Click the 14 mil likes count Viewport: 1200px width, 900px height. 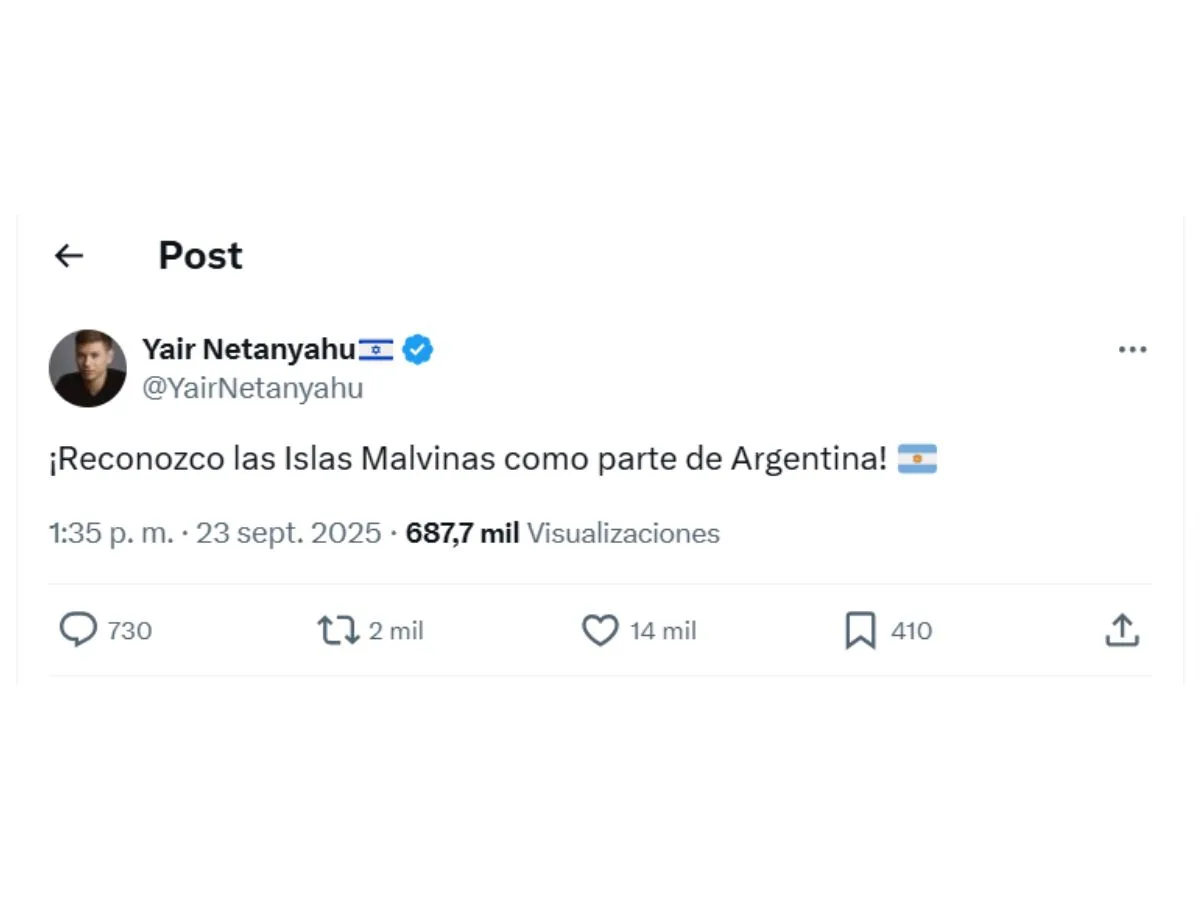click(663, 631)
